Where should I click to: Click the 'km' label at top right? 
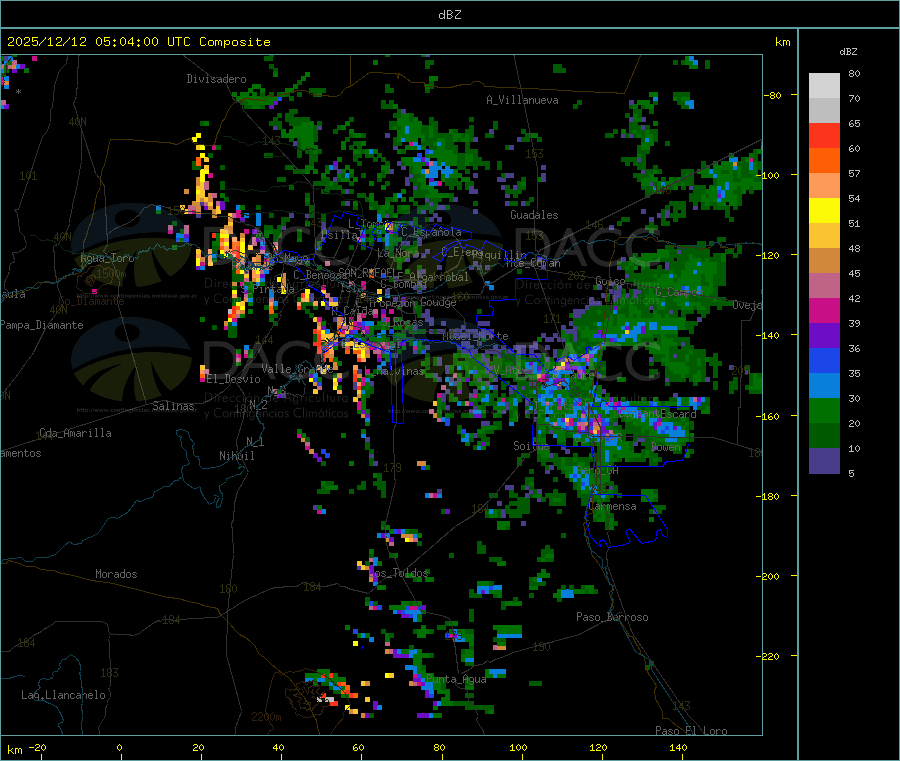tap(782, 42)
